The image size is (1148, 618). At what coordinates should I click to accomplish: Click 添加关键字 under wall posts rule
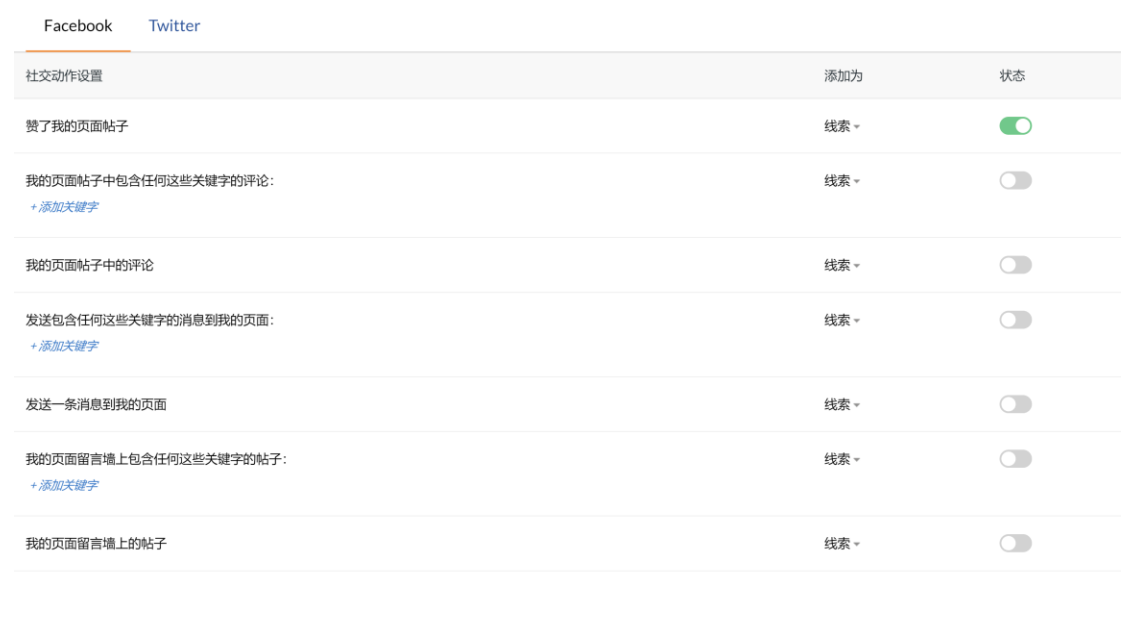(x=64, y=485)
